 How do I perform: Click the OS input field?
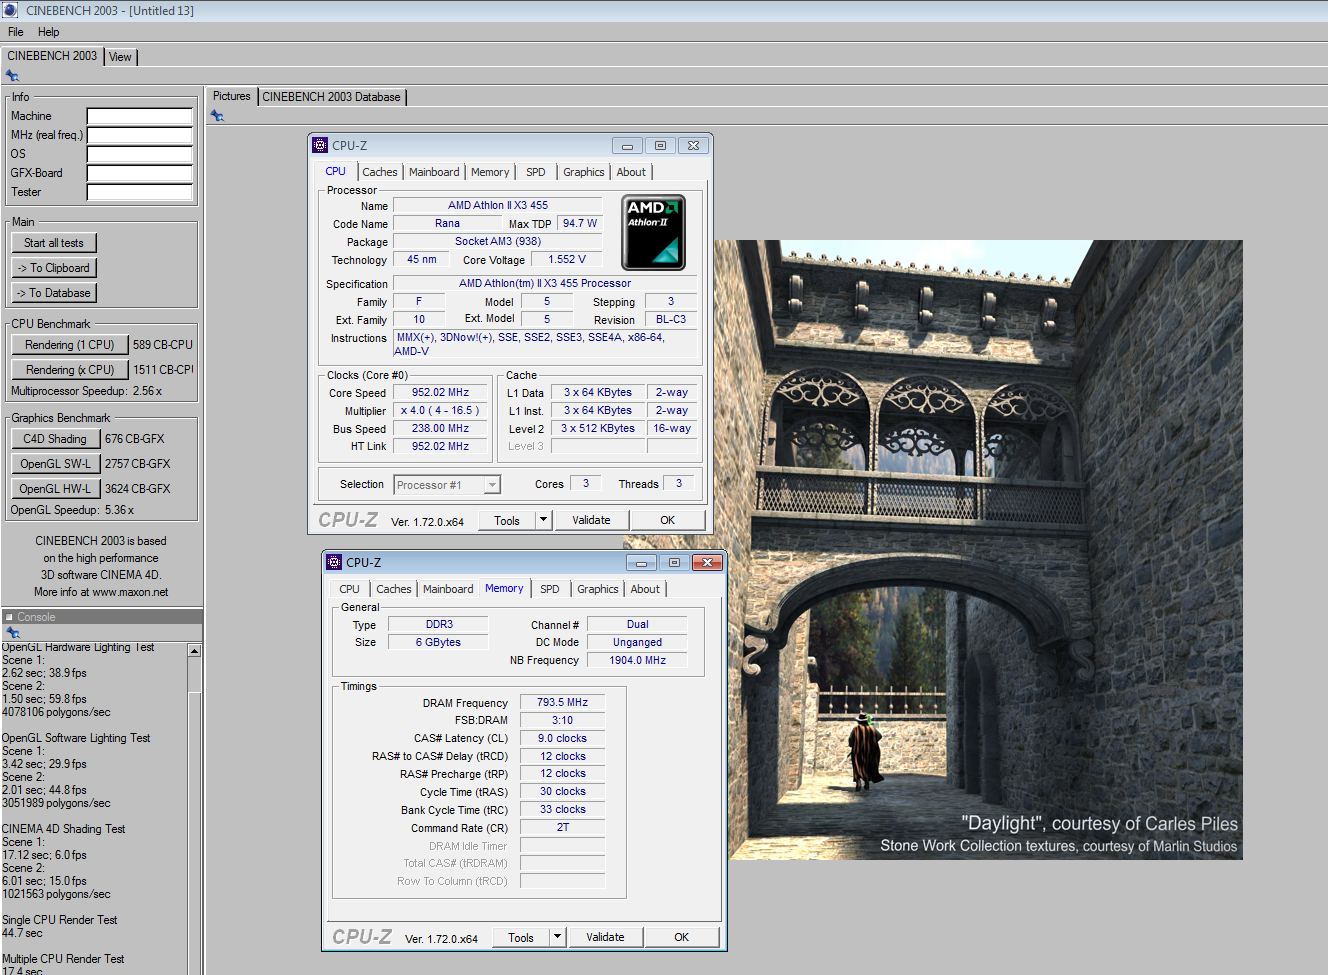139,154
